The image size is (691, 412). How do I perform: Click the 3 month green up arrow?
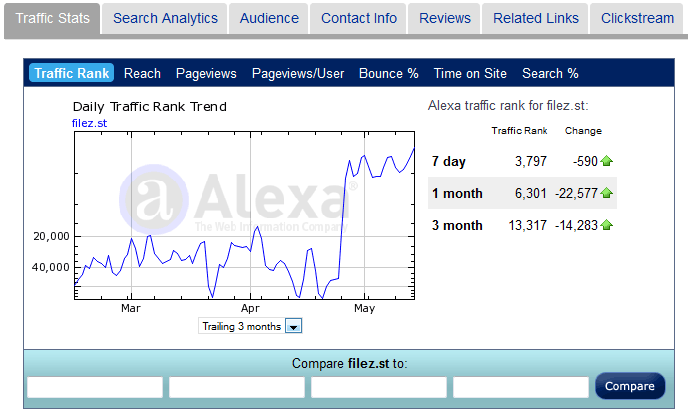click(x=607, y=225)
